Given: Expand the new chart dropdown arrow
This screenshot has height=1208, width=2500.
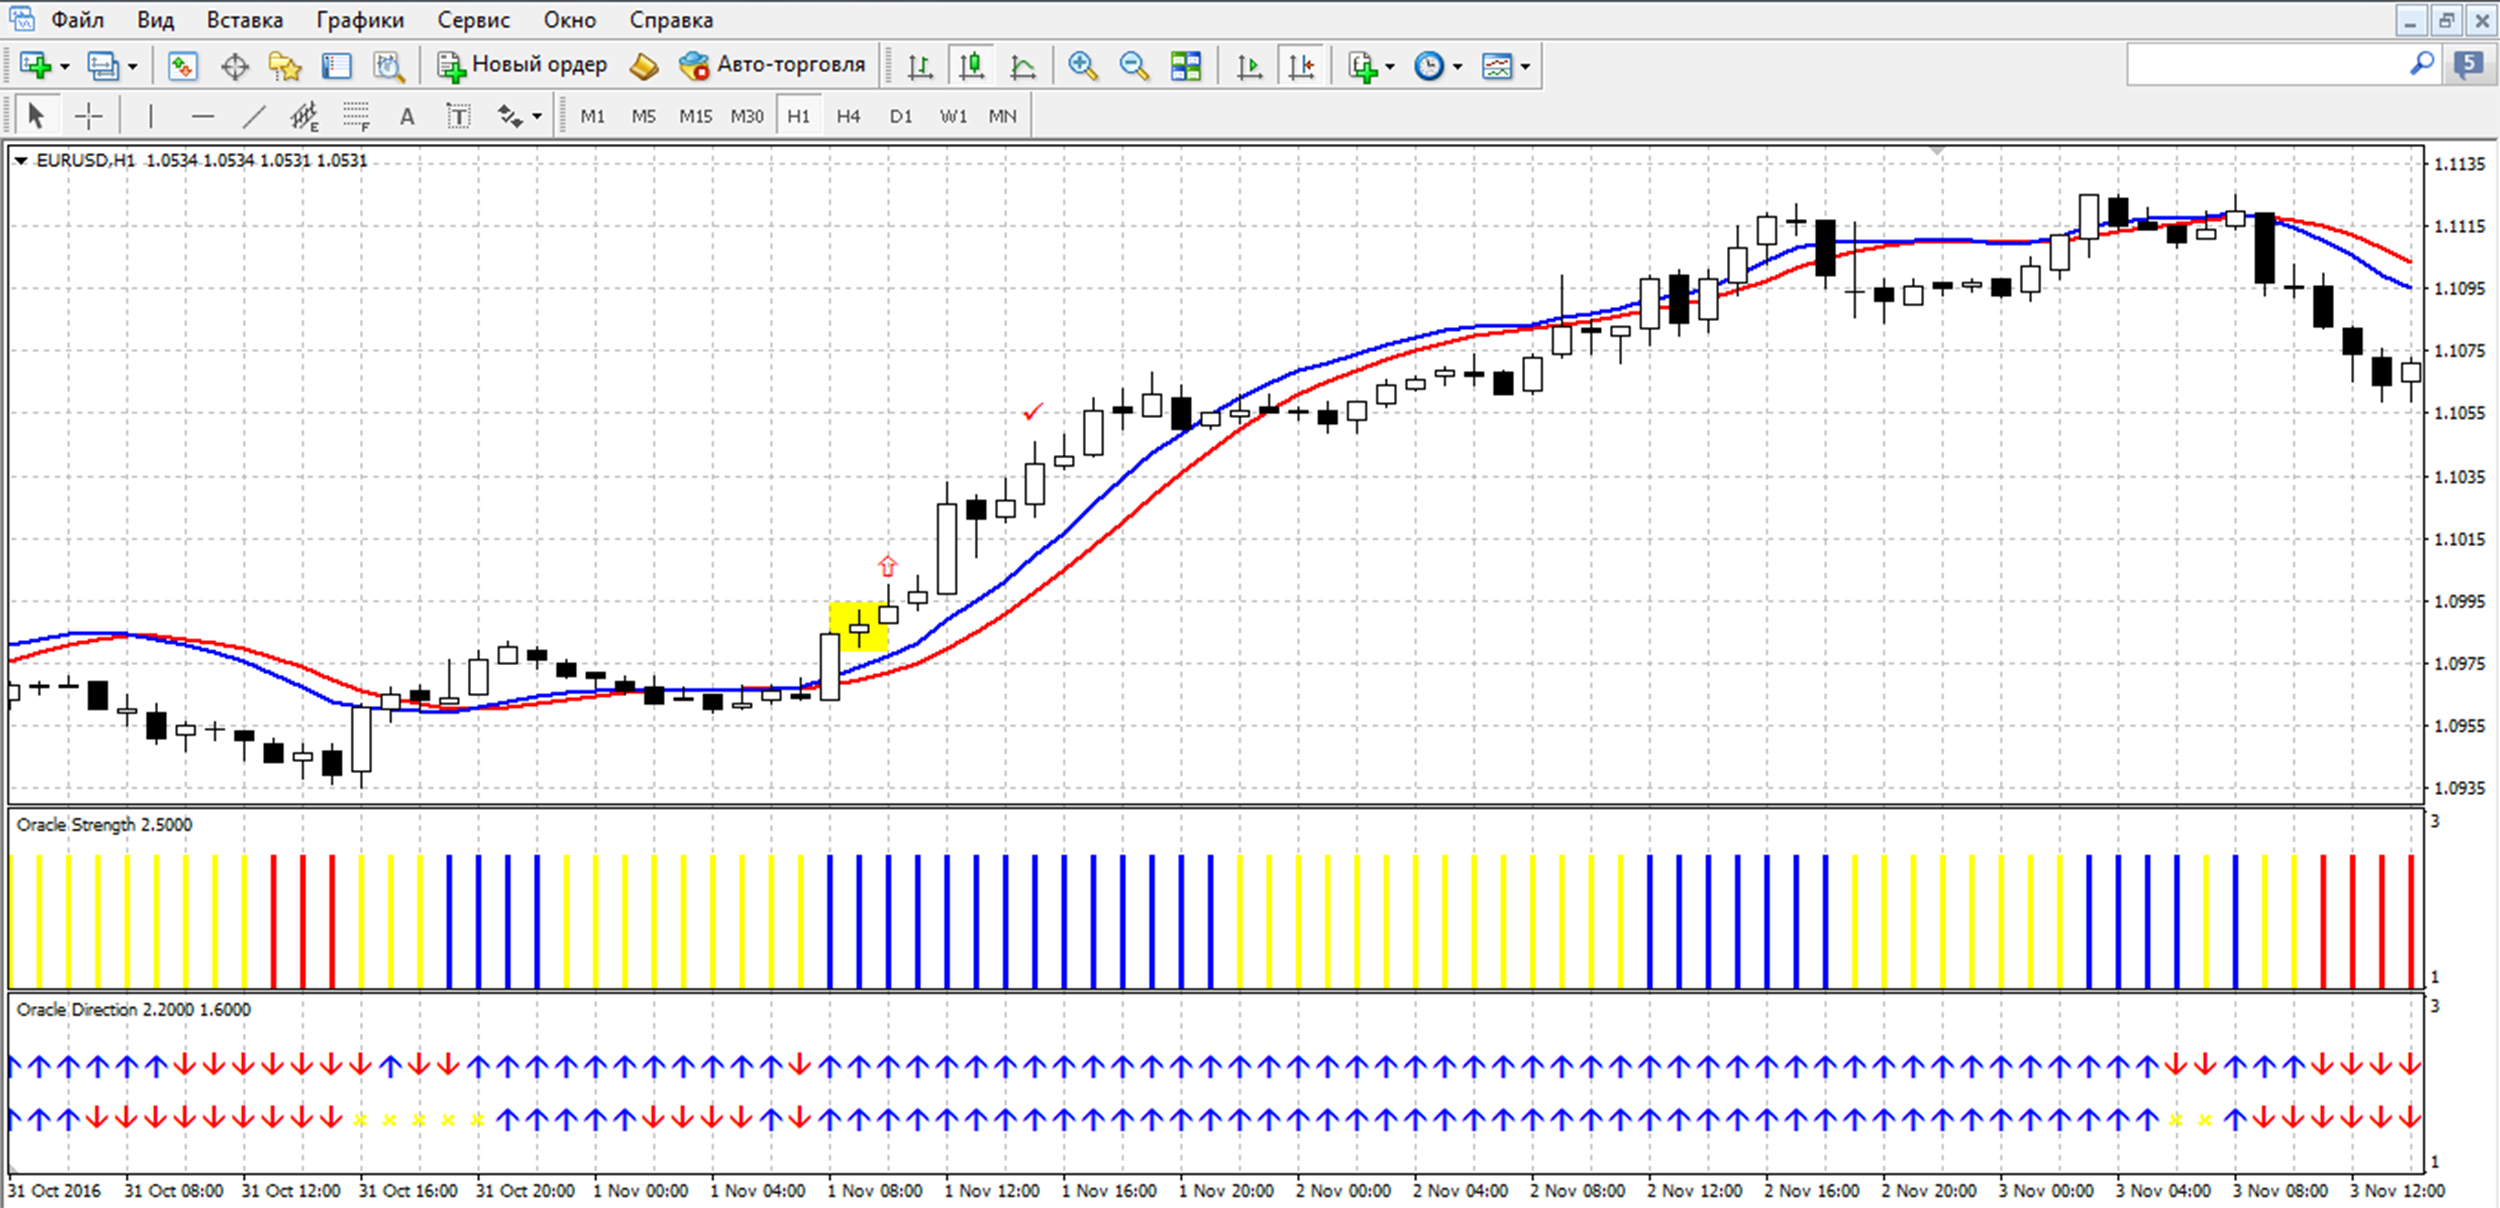Looking at the screenshot, I should coord(65,67).
